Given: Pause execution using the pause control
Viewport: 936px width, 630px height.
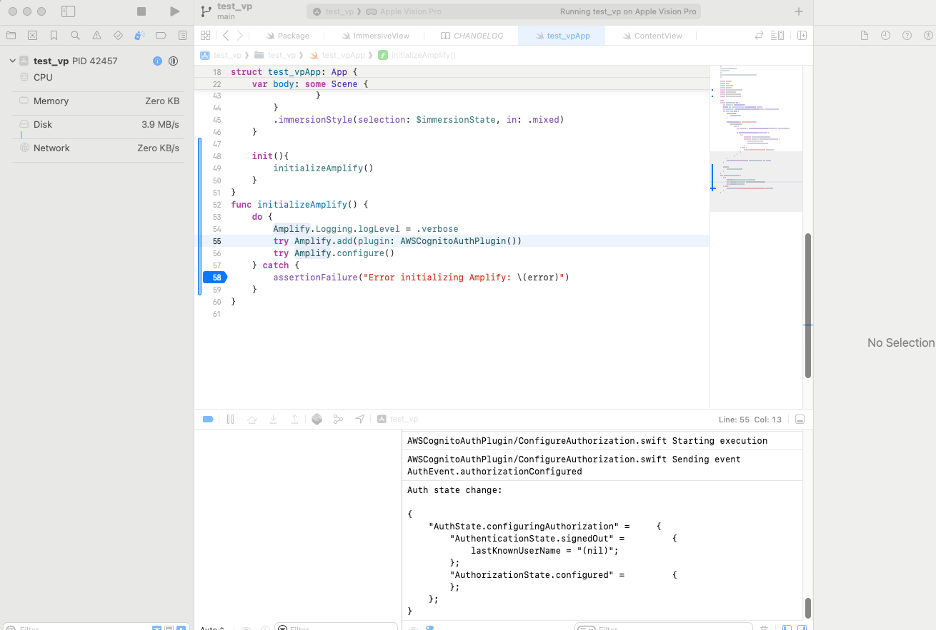Looking at the screenshot, I should pyautogui.click(x=230, y=419).
